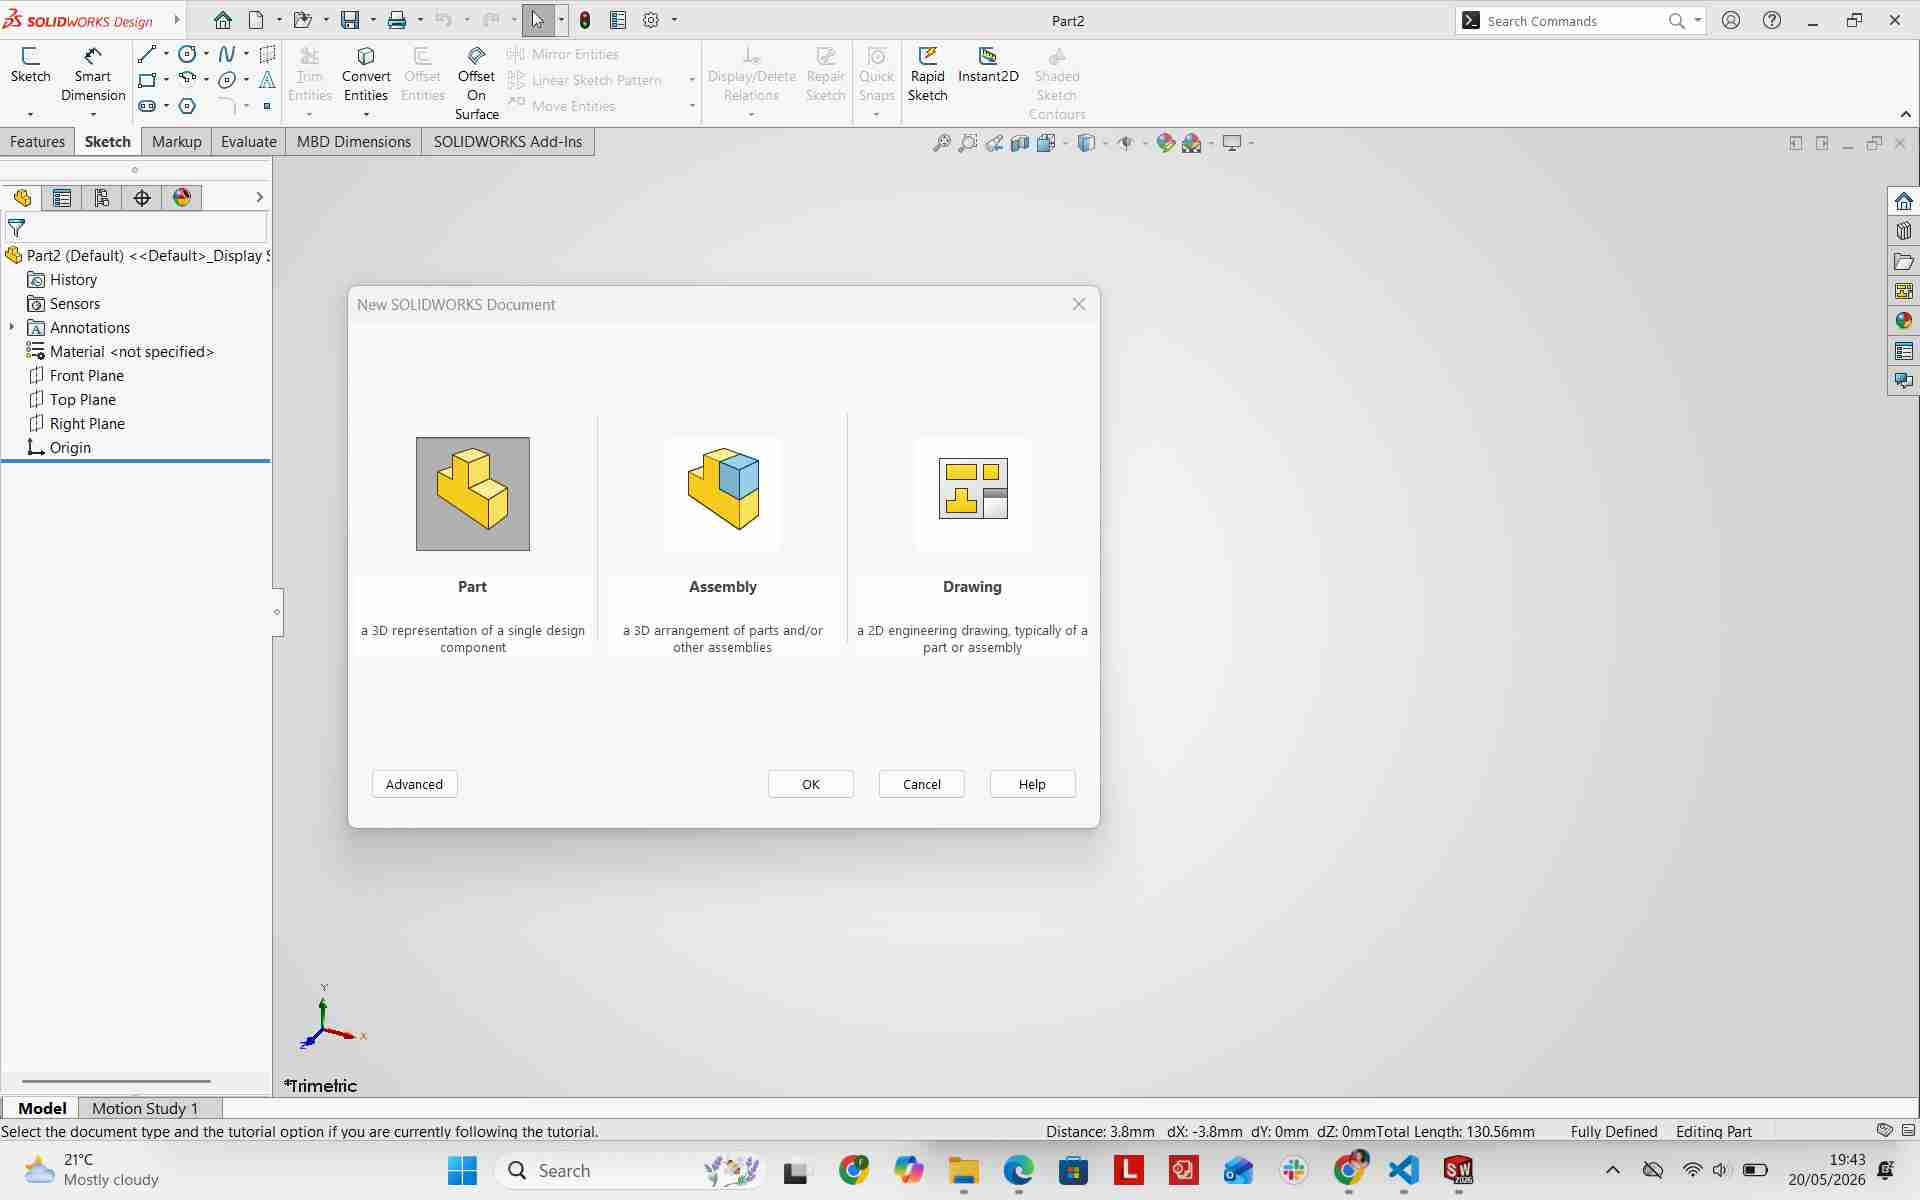1920x1200 pixels.
Task: Click the Search Commands input field
Action: pos(1573,20)
